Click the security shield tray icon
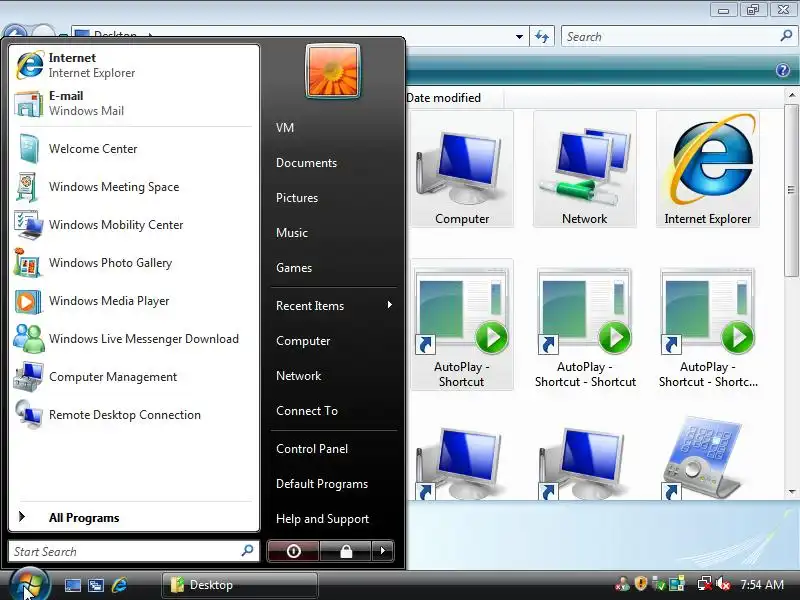The height and width of the screenshot is (600, 800). tap(641, 584)
